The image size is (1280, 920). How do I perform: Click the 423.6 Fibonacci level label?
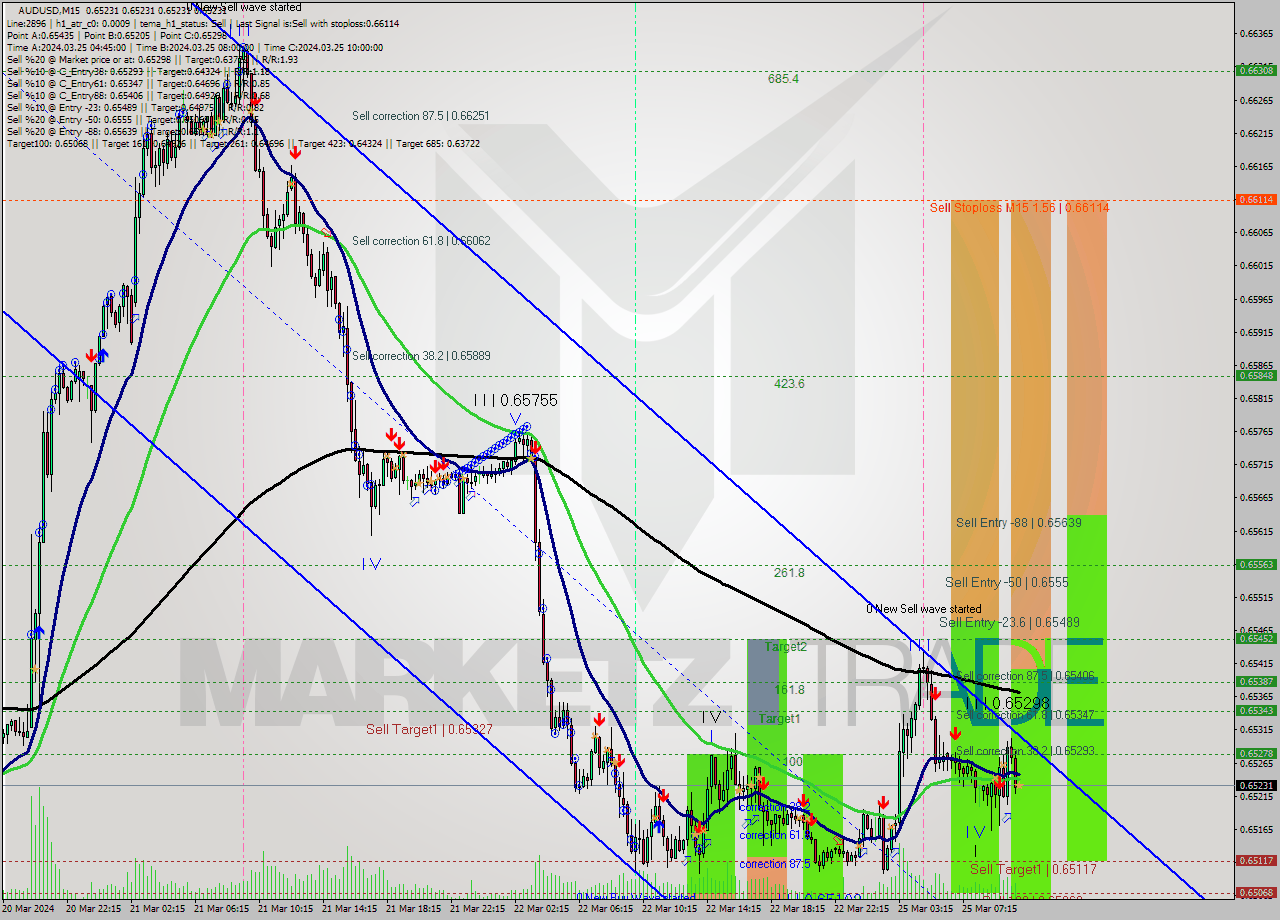click(789, 383)
